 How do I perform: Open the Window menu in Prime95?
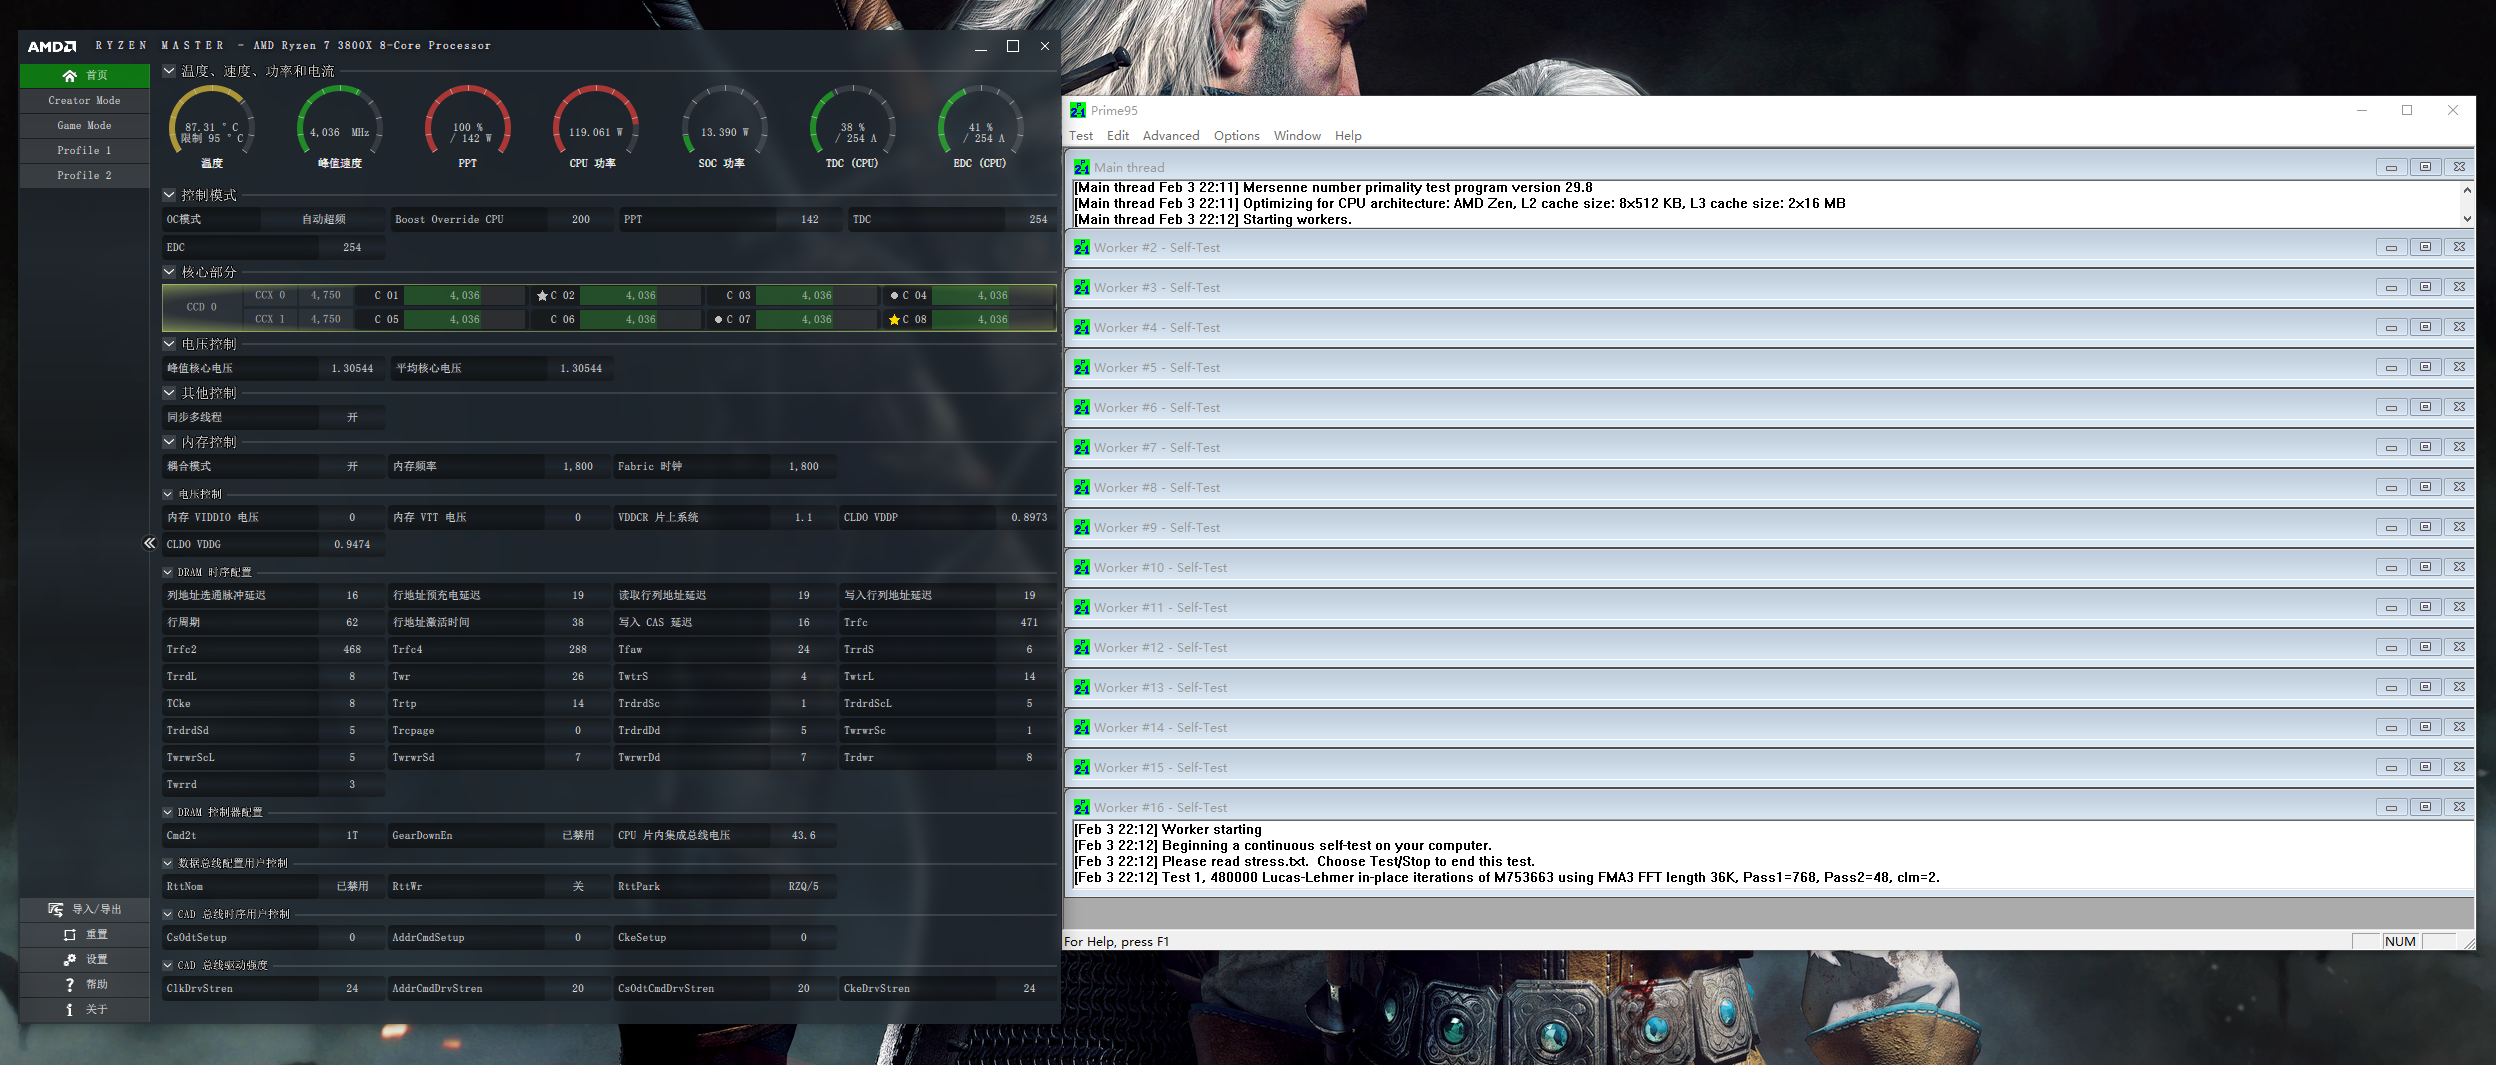[1297, 136]
